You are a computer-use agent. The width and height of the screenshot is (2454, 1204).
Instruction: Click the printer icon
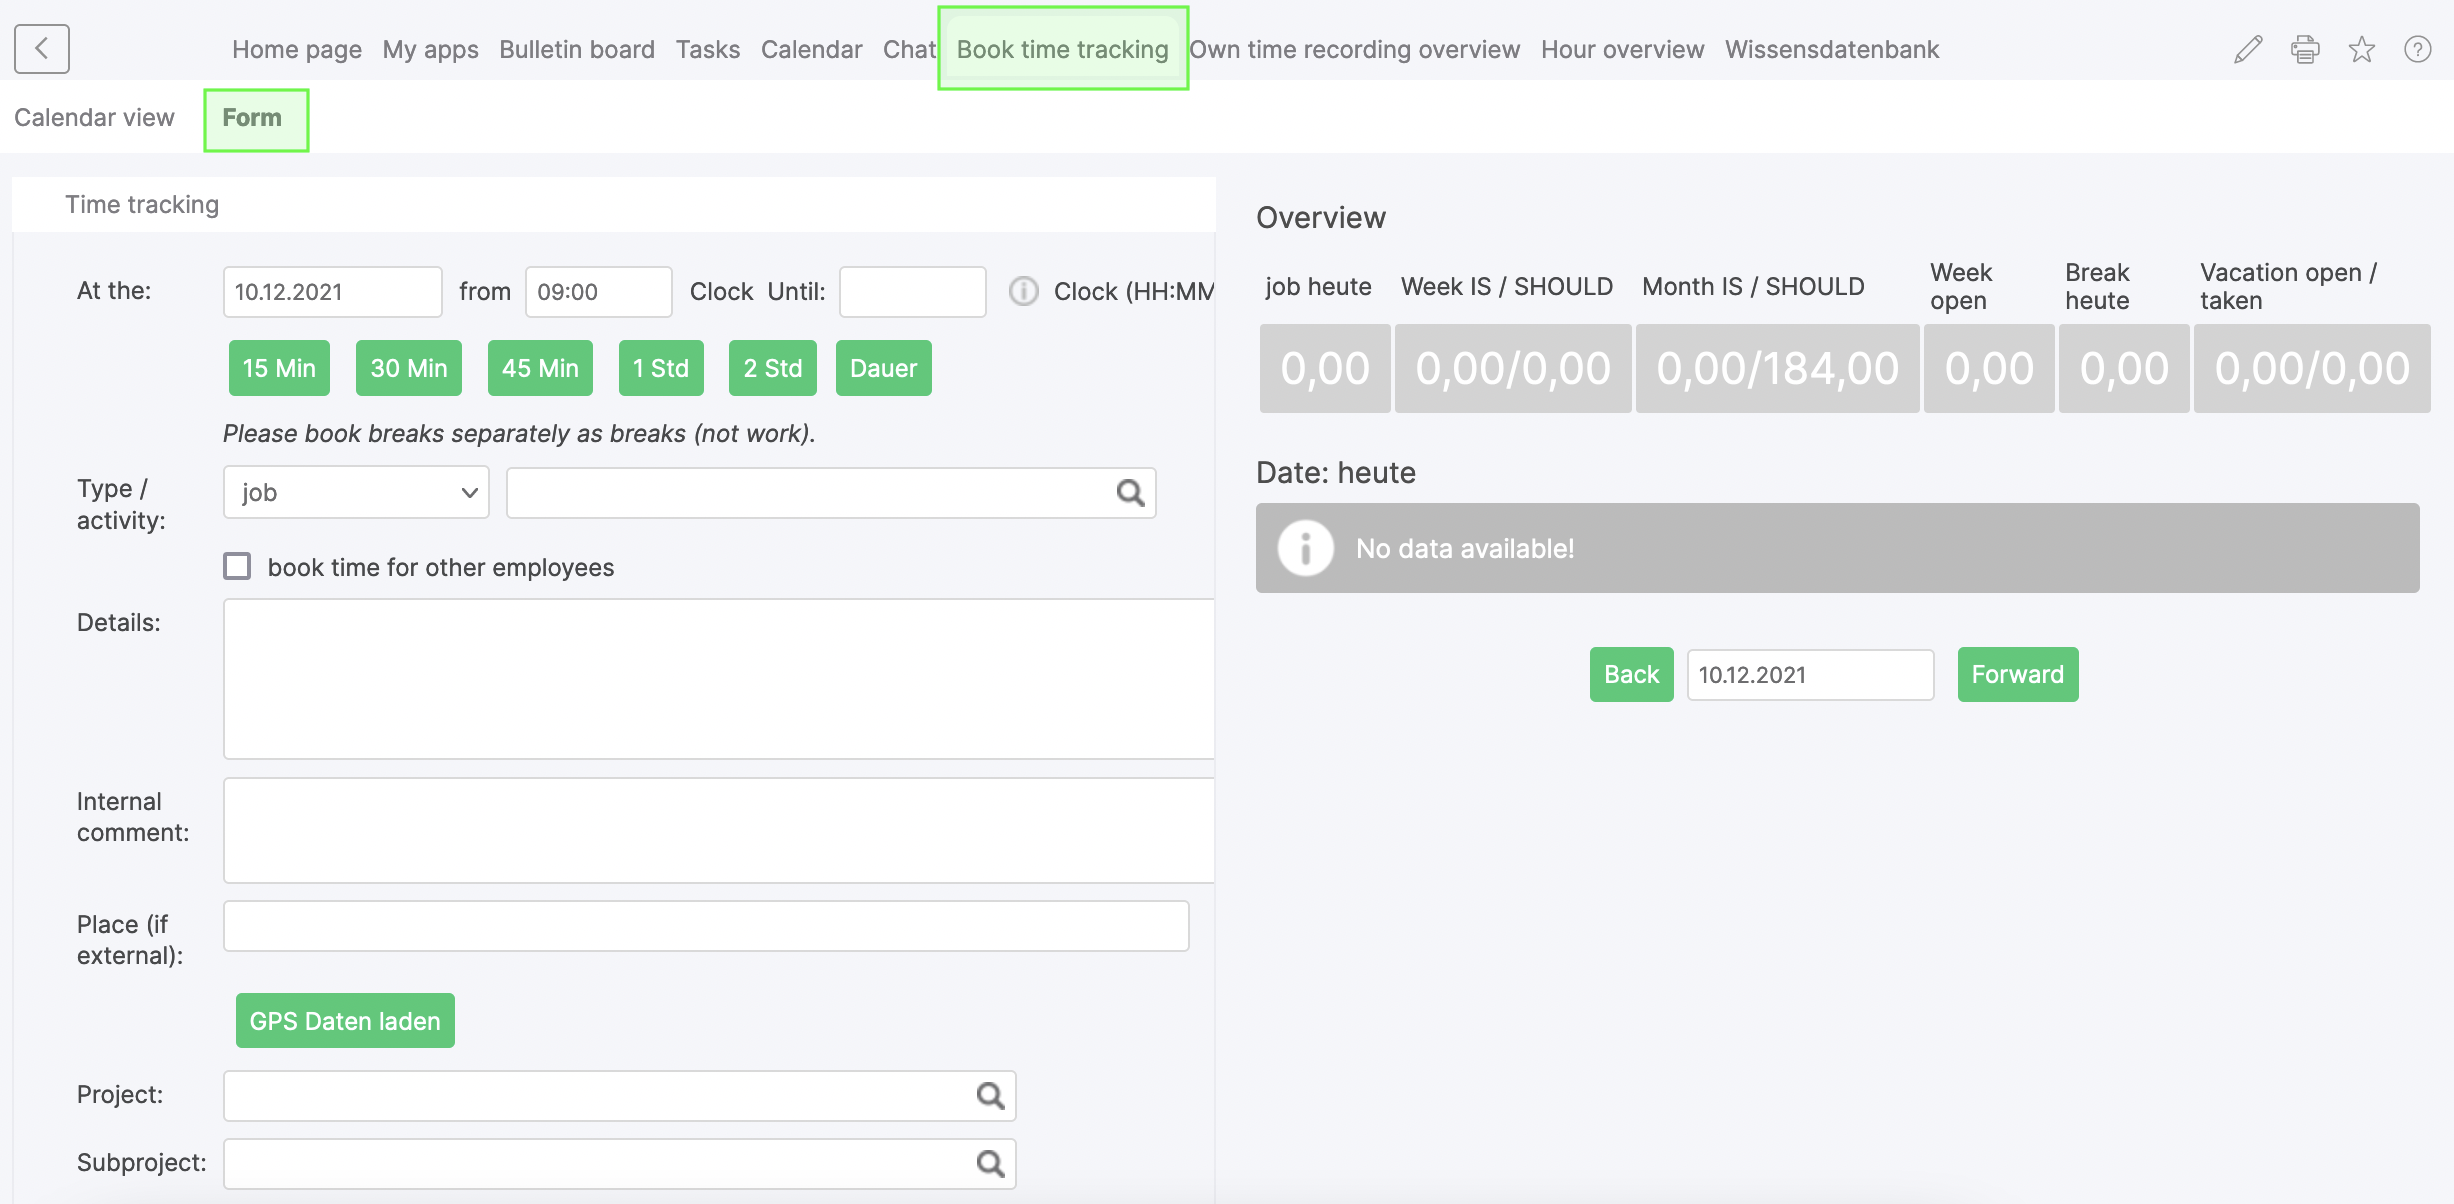coord(2305,49)
